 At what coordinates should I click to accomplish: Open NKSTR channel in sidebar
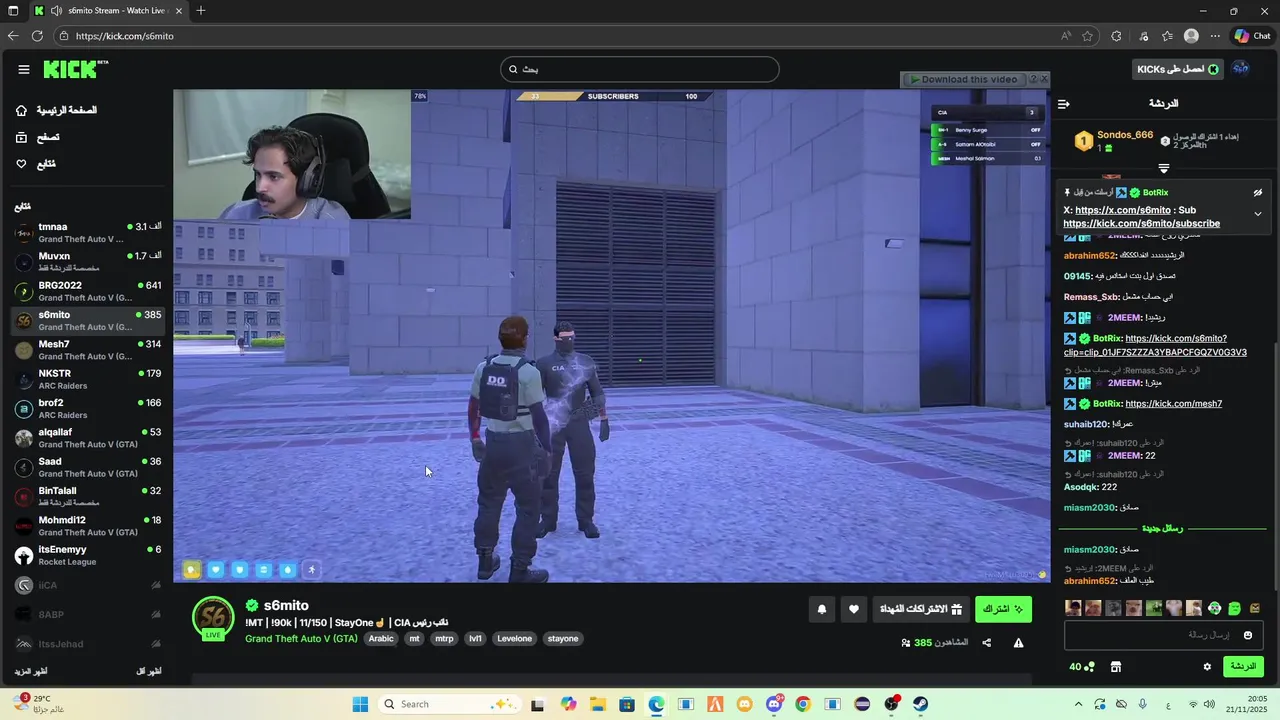(x=88, y=379)
